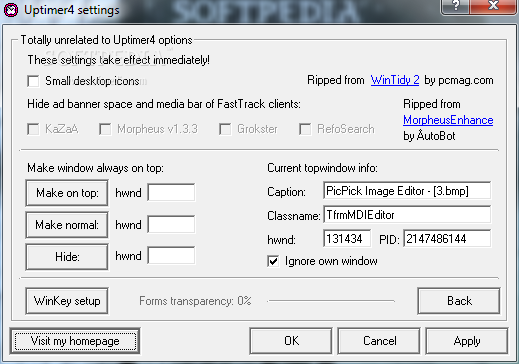Click 'Hide ad banner space' description text
Image resolution: width=519 pixels, height=364 pixels.
click(x=164, y=104)
